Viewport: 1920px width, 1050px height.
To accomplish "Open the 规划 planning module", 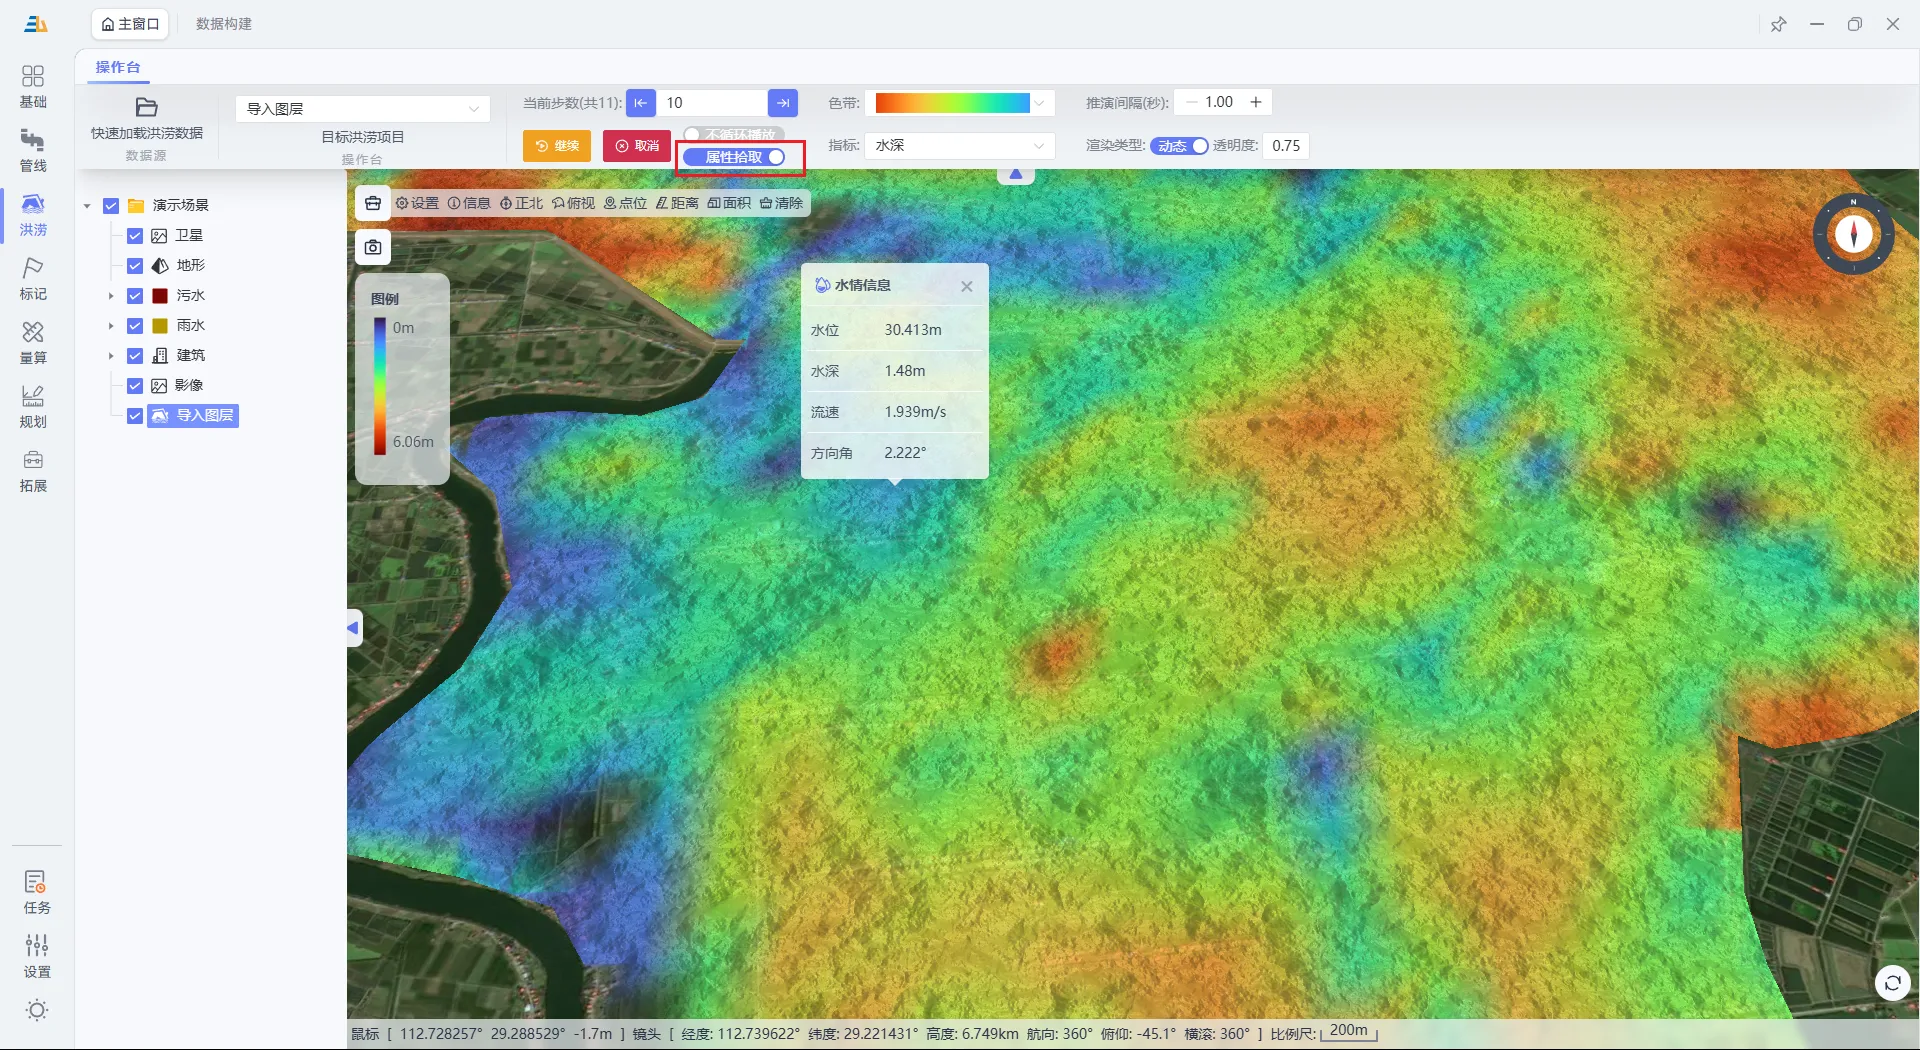I will click(x=33, y=407).
